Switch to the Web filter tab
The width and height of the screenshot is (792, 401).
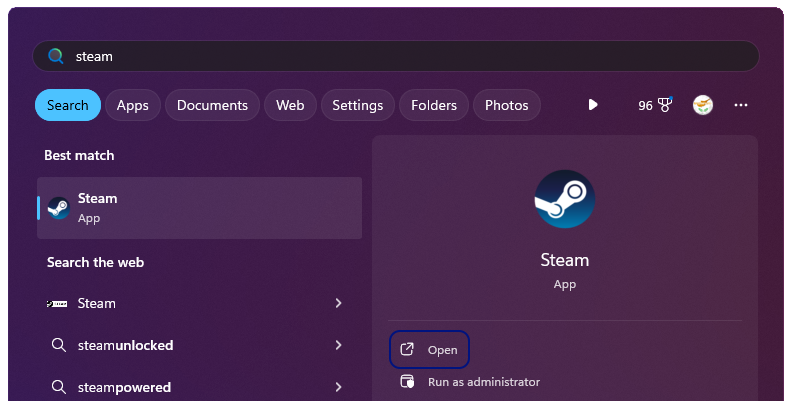click(290, 105)
